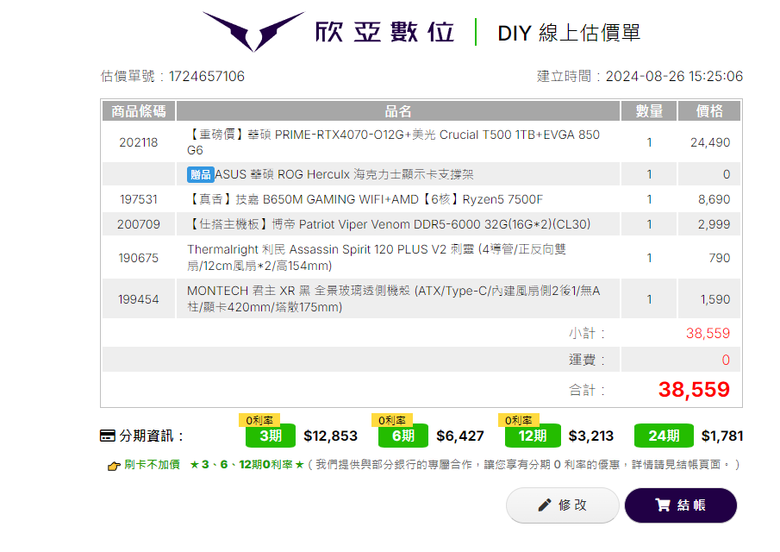Viewport: 780px width, 552px height.
Task: Click the pointing hand icon beside 刷卡不加價
Action: 114,465
